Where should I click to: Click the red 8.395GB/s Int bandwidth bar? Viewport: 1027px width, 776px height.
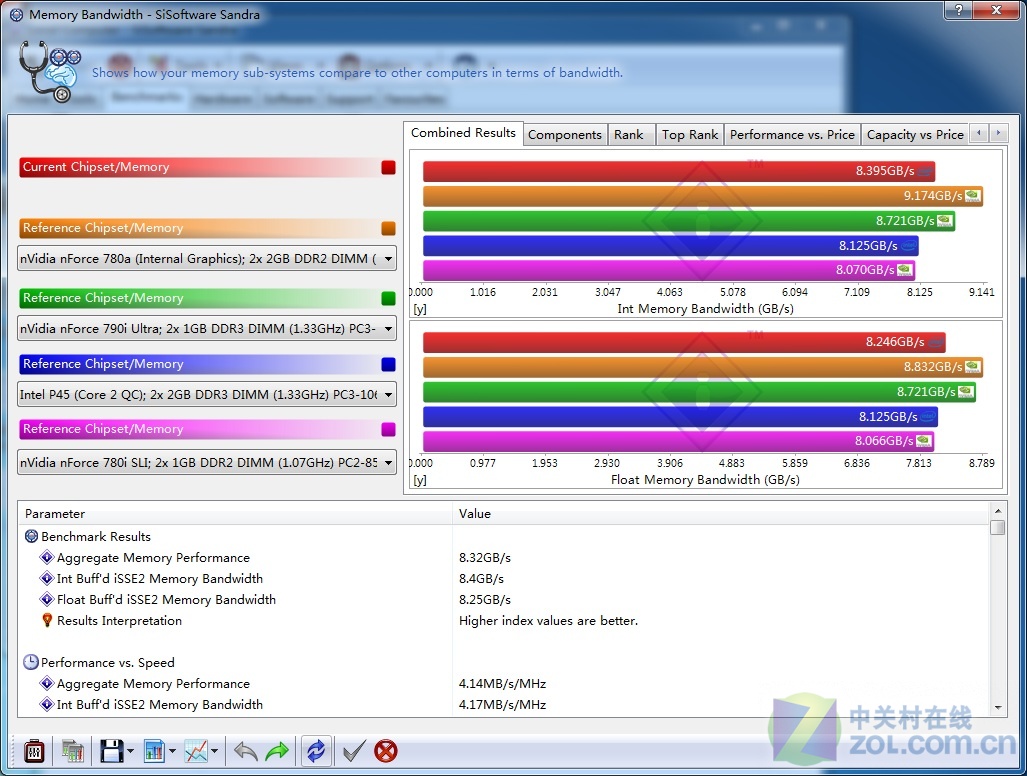click(679, 172)
